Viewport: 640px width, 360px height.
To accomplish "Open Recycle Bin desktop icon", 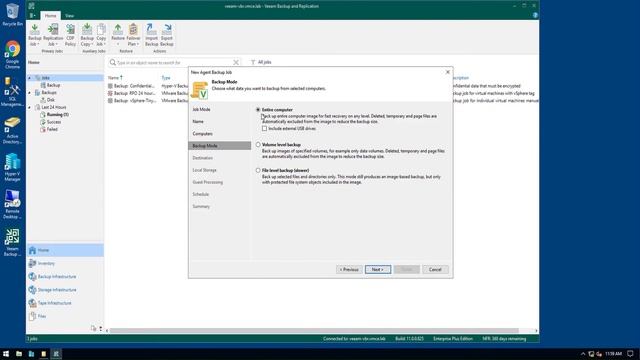I will click(12, 15).
